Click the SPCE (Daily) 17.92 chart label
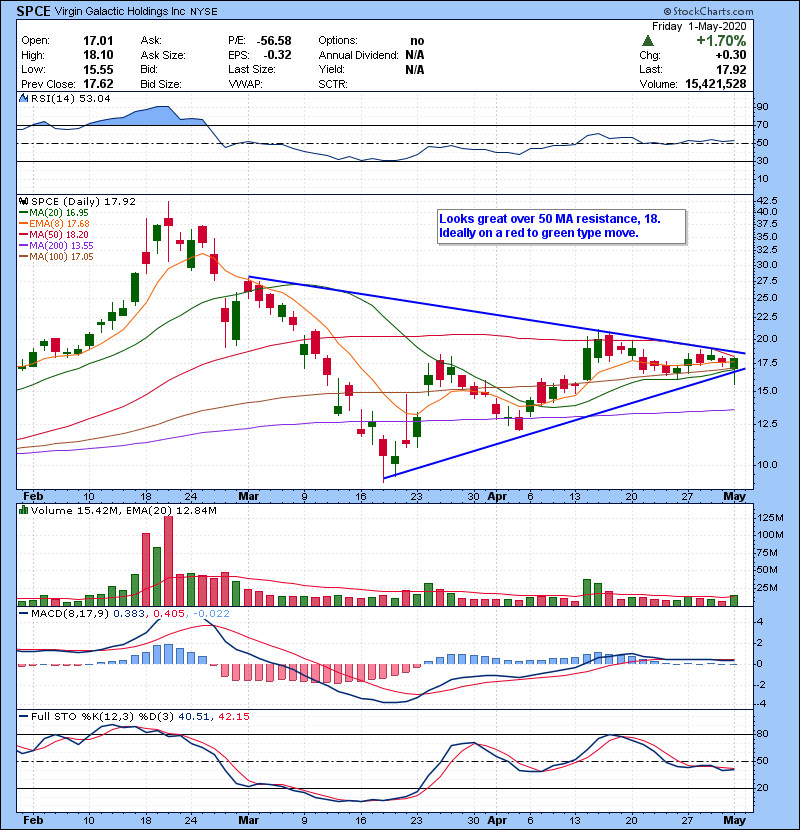800x830 pixels. (x=83, y=202)
